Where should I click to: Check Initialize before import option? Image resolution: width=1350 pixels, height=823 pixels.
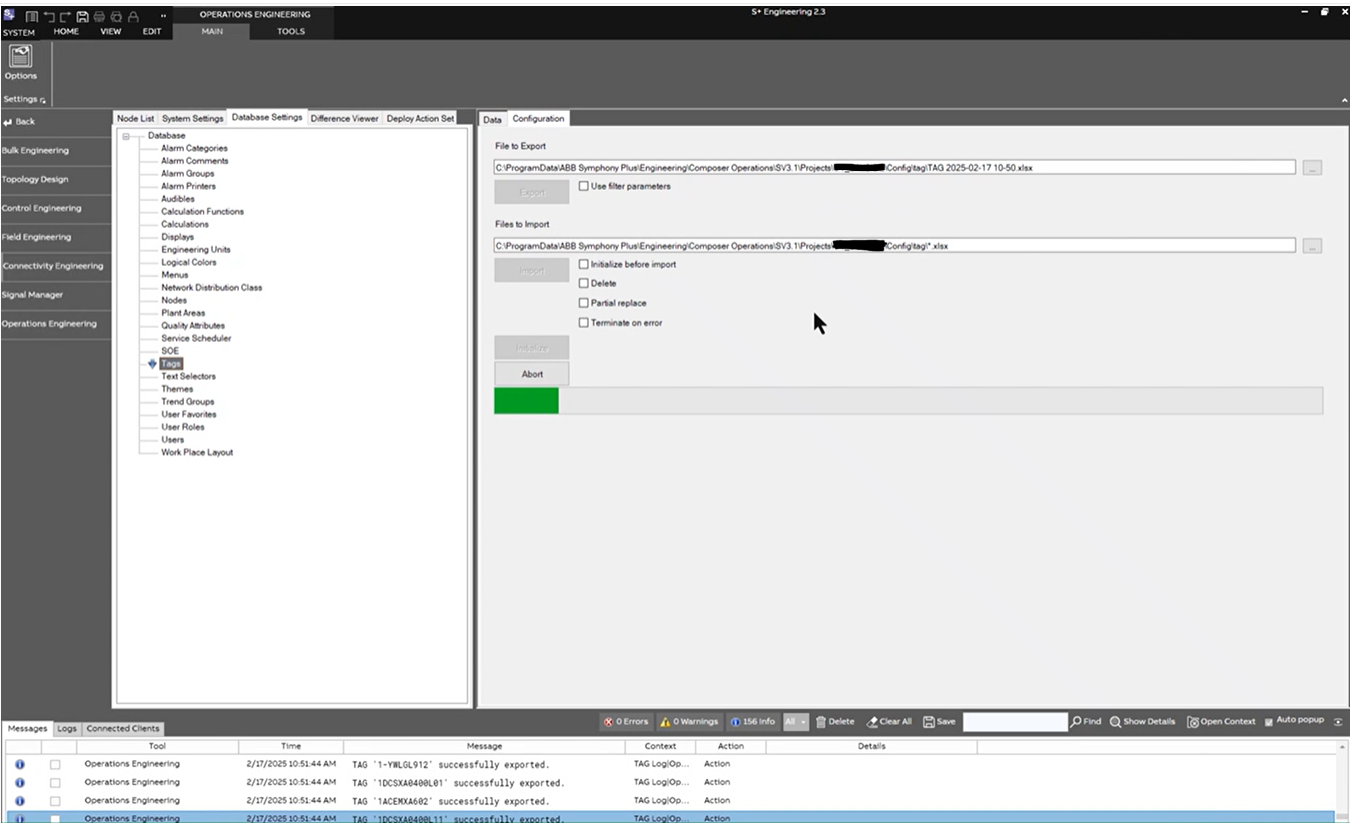pos(583,264)
